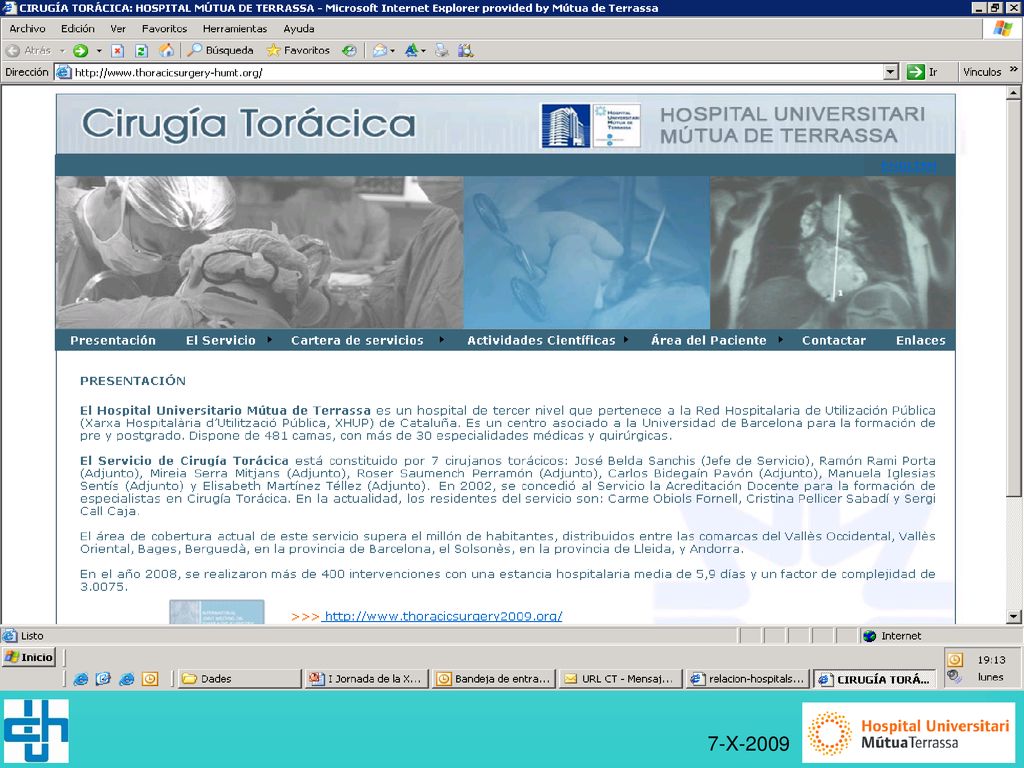This screenshot has width=1024, height=768.
Task: Open the Contactar page
Action: point(834,340)
